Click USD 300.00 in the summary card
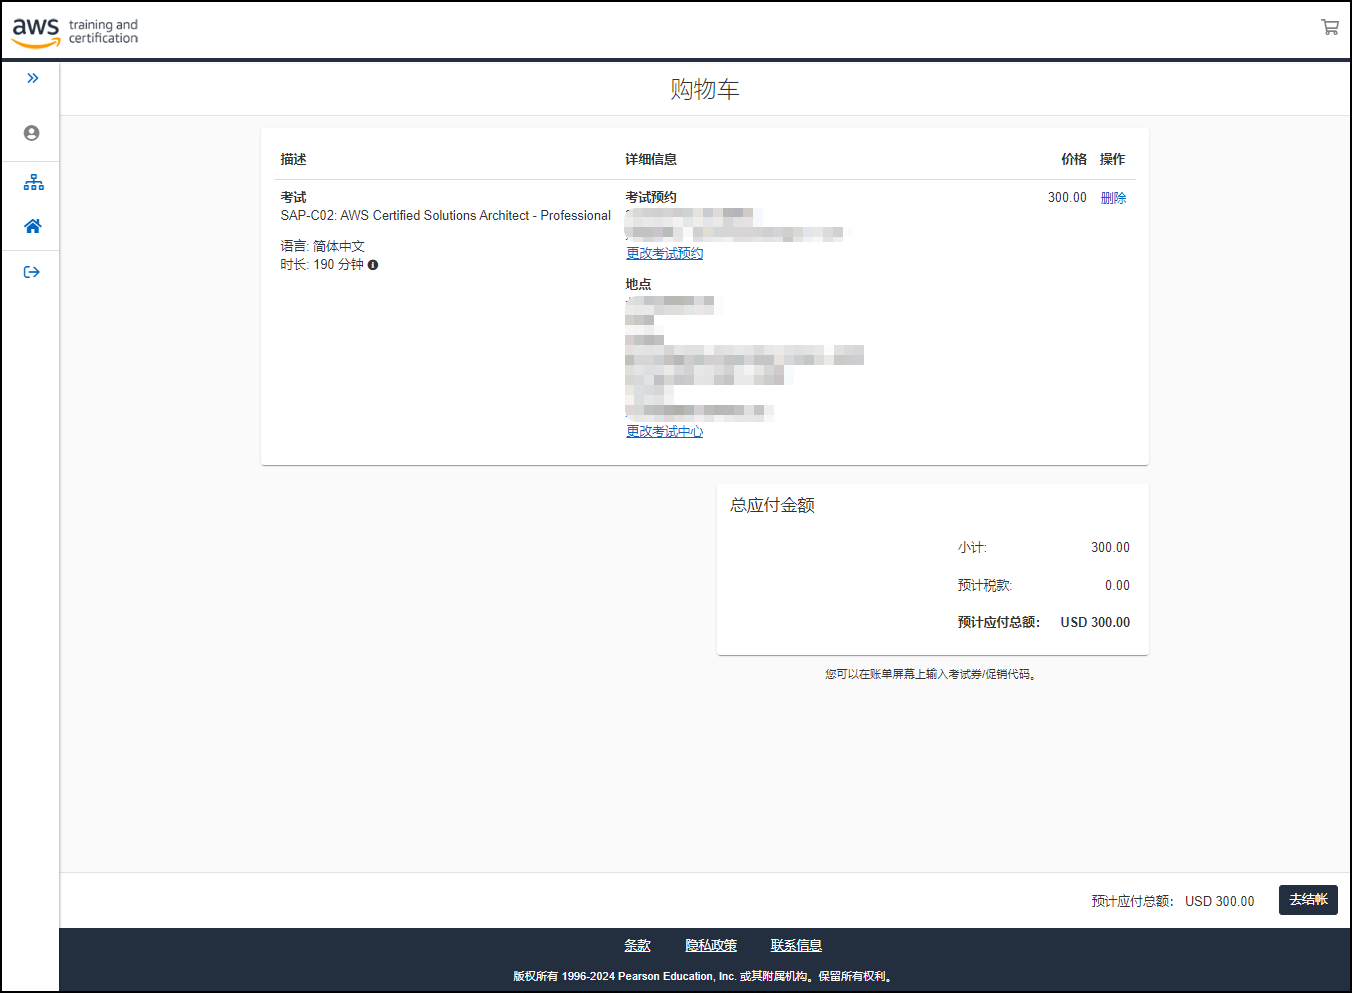The height and width of the screenshot is (993, 1352). pyautogui.click(x=1095, y=622)
